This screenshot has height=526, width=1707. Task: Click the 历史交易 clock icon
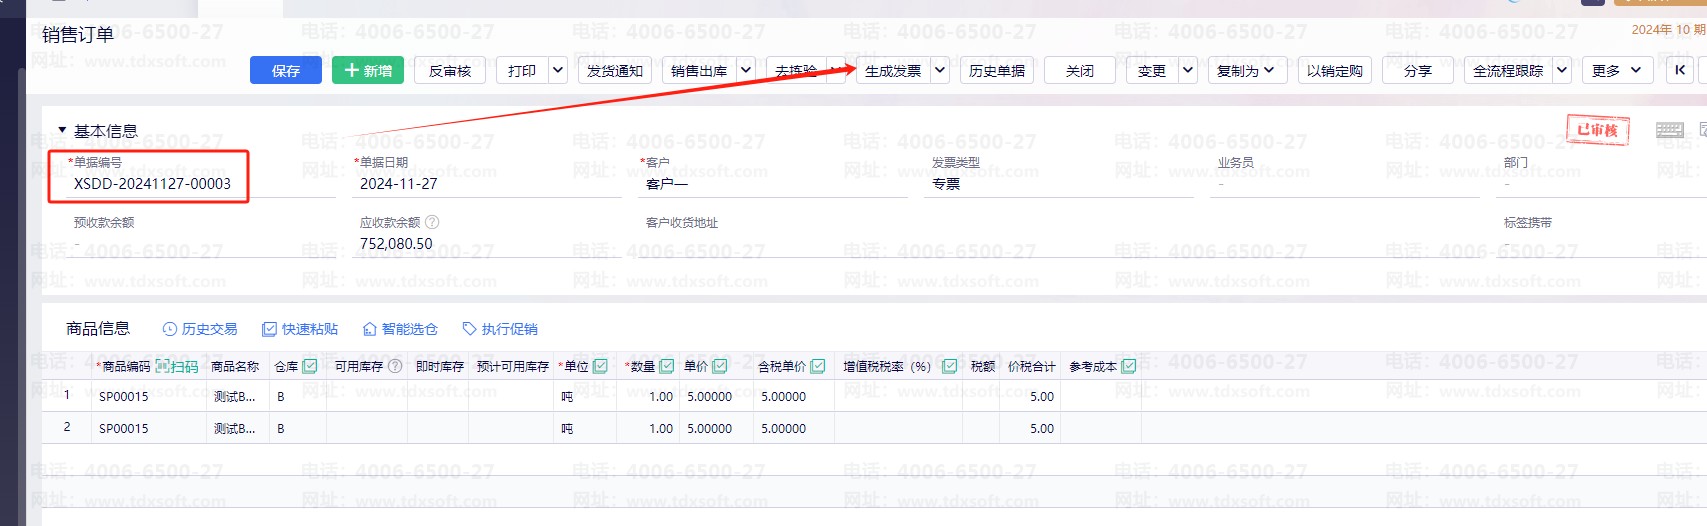tap(169, 329)
